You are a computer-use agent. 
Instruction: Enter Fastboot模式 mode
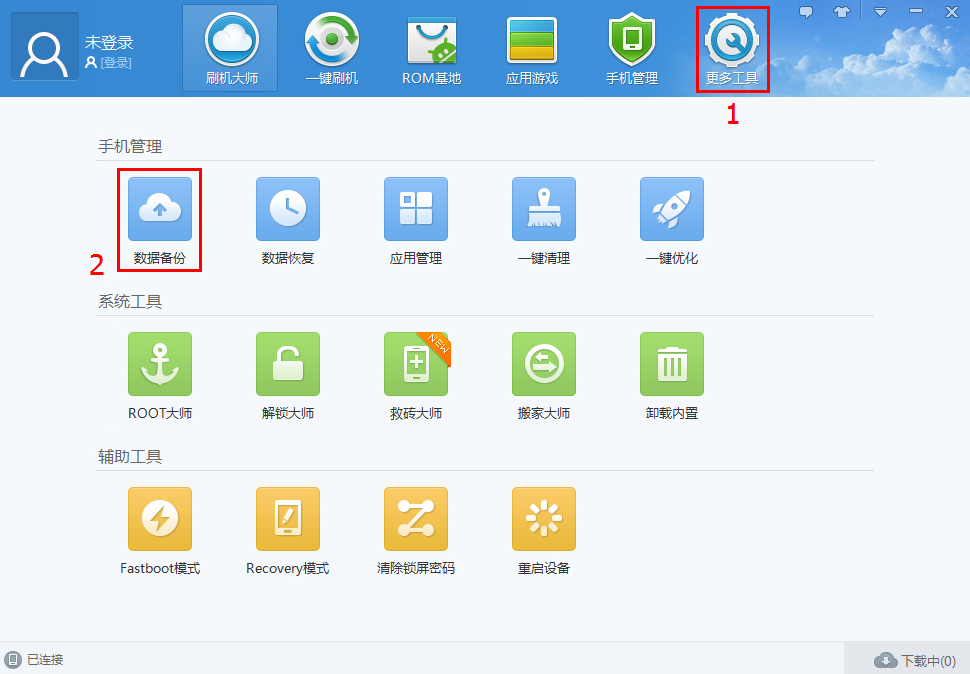pos(160,519)
